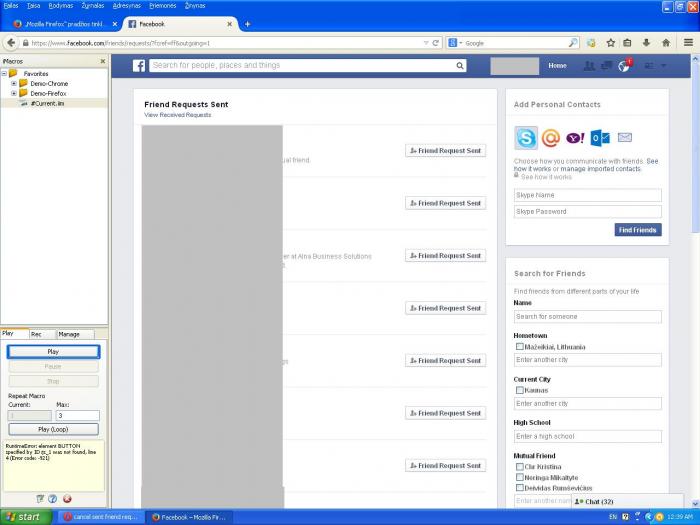Go to Facebook Home link
Image resolution: width=700 pixels, height=525 pixels.
click(557, 66)
